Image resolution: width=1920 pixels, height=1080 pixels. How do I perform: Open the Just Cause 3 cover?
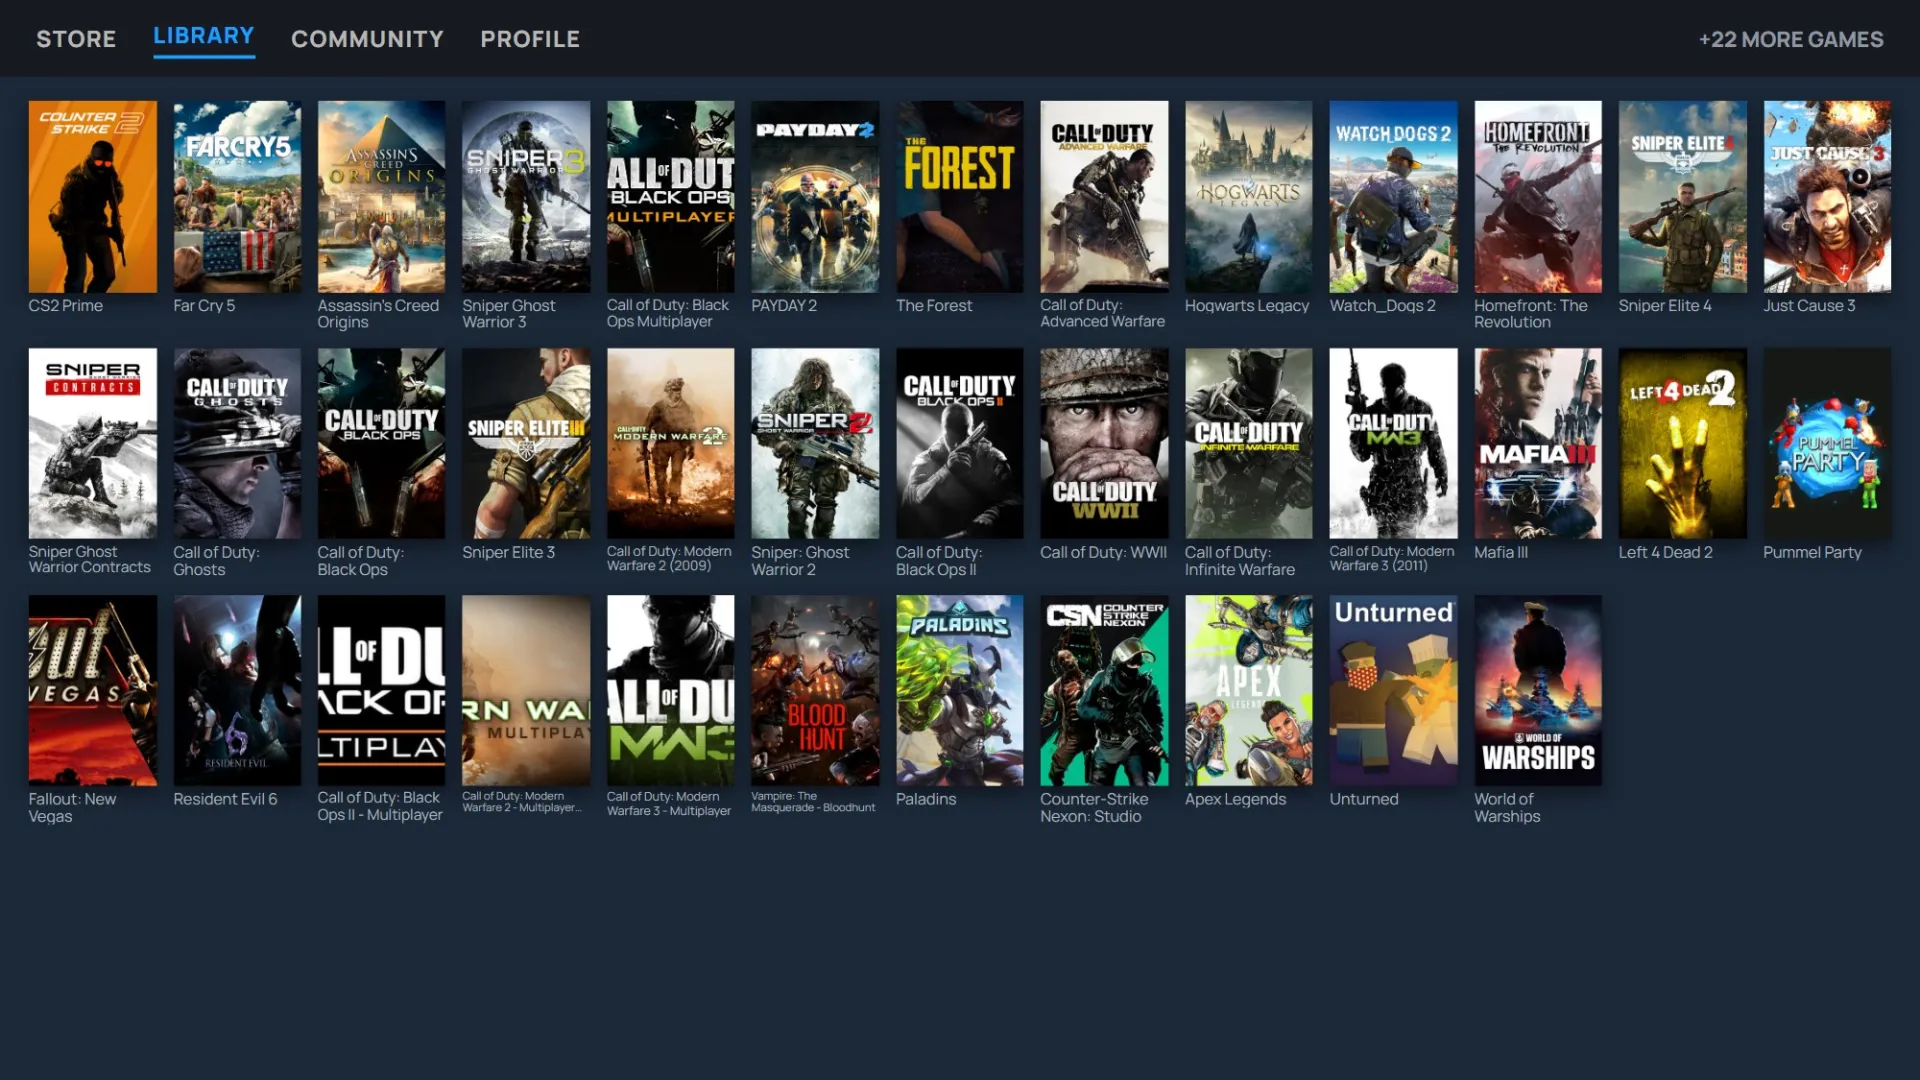(x=1827, y=196)
